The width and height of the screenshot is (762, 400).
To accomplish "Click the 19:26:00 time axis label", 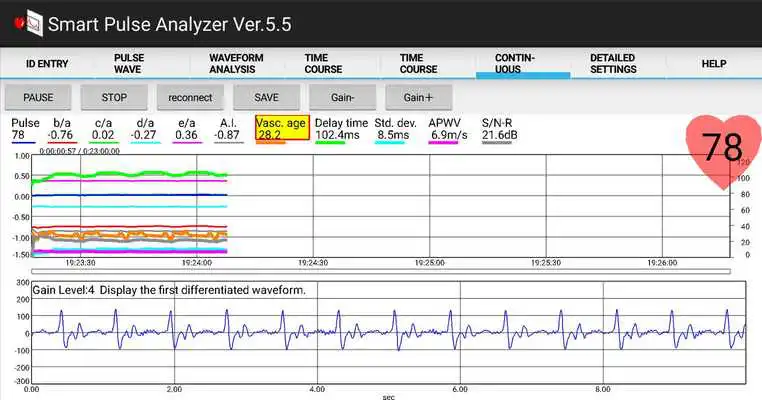I will 662,263.
